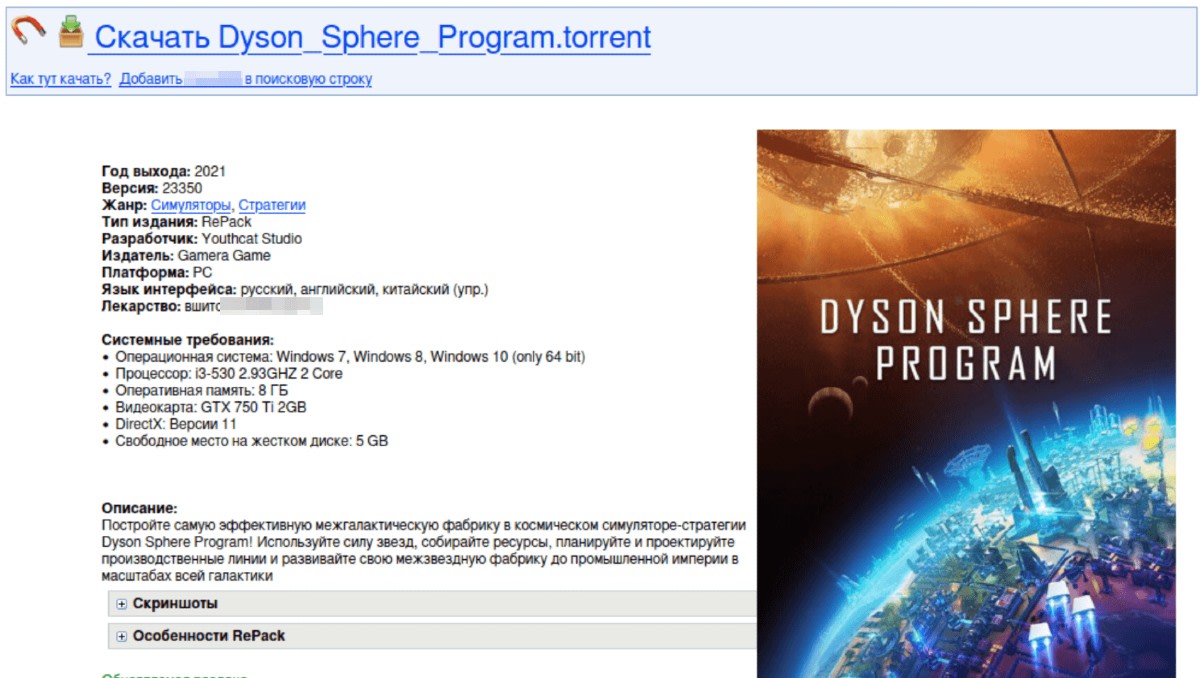Click the Издатель: Gamera Game line
The image size is (1200, 678).
point(186,256)
